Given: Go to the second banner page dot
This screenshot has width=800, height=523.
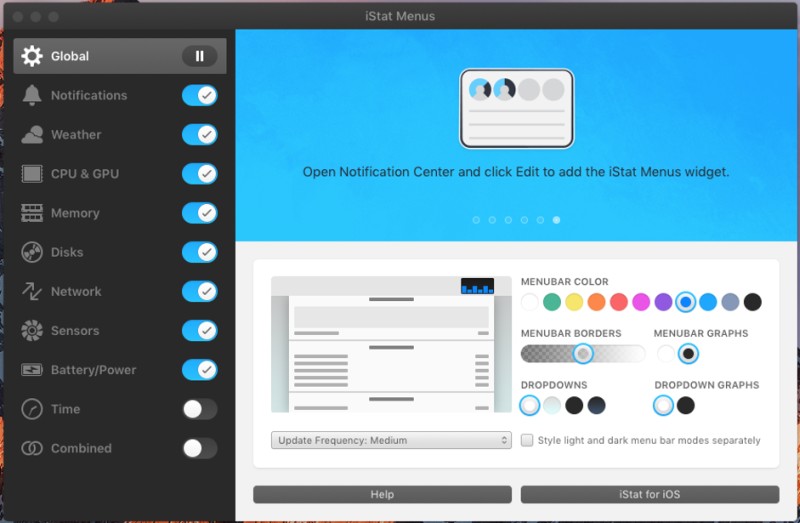Looking at the screenshot, I should click(x=492, y=220).
